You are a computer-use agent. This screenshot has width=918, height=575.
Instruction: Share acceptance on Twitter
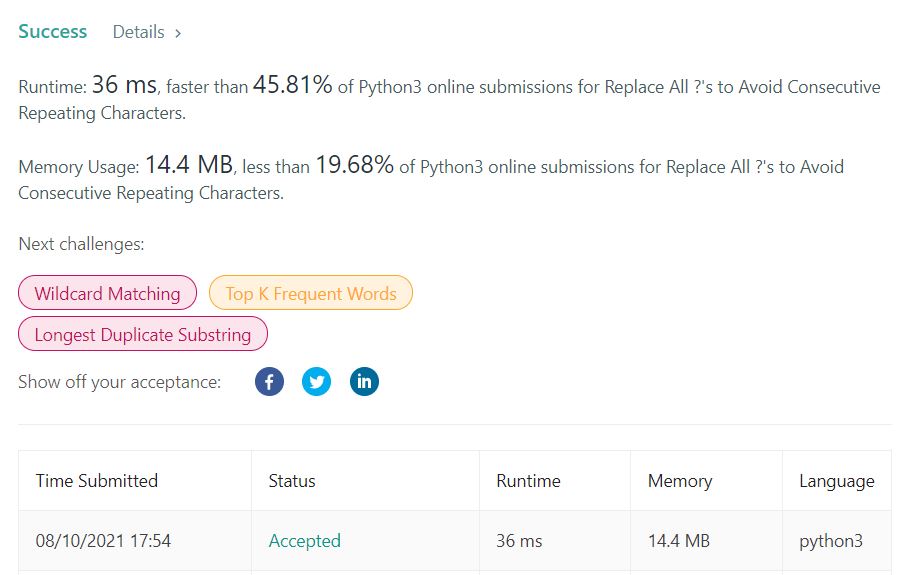[x=317, y=382]
